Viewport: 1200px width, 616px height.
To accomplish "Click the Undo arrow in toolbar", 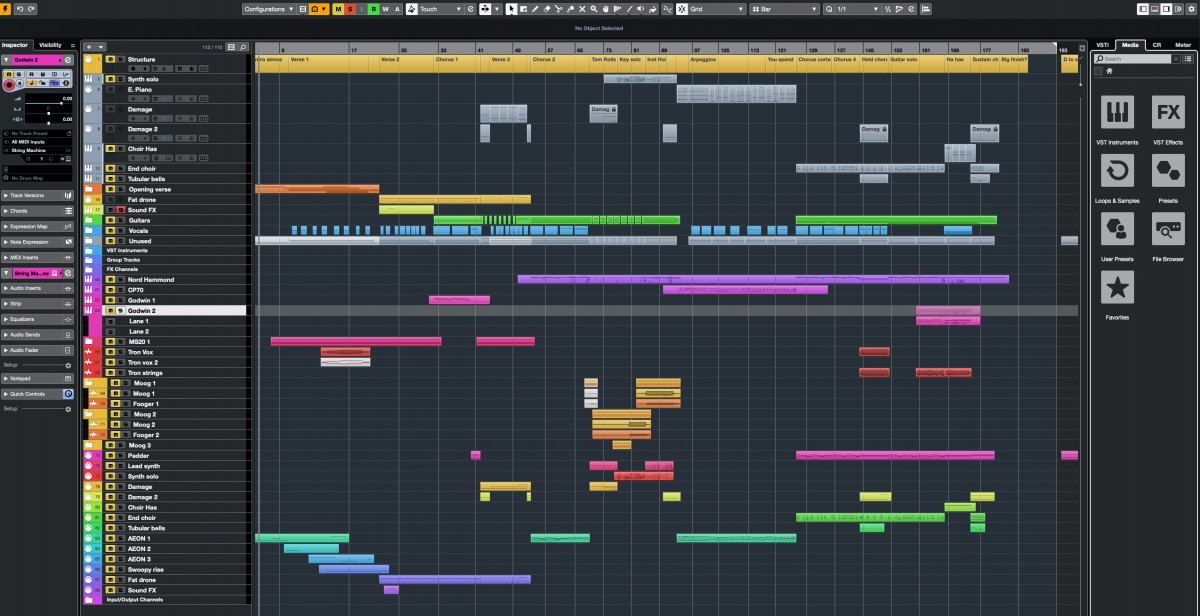I will (20, 9).
